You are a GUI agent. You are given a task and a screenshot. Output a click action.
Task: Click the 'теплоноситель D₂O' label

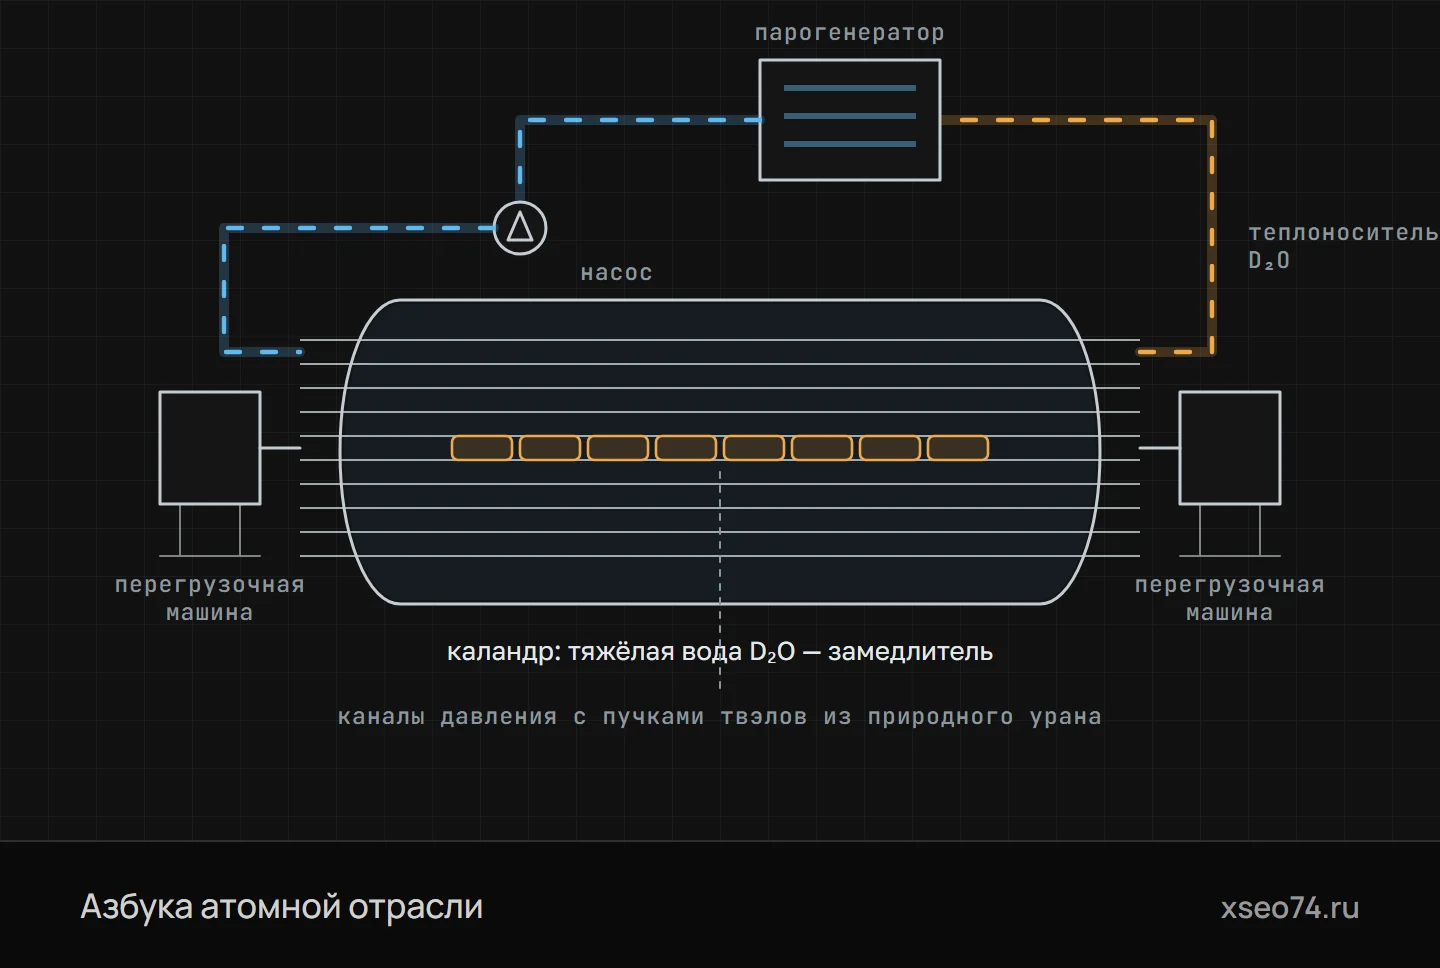(1343, 246)
